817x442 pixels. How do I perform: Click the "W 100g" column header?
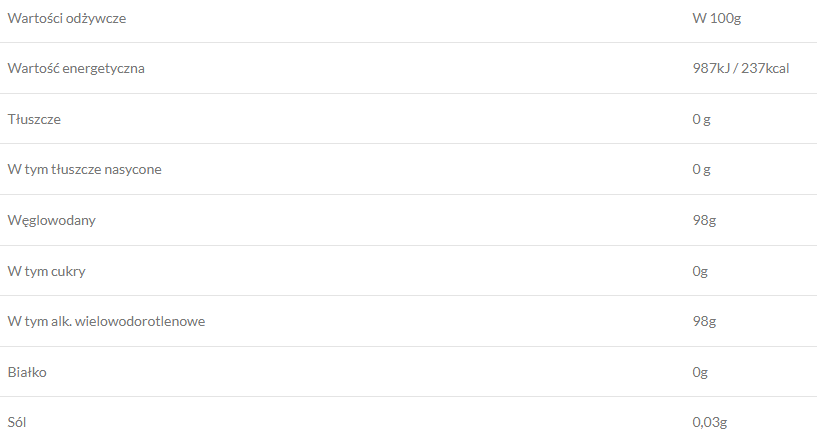(x=714, y=19)
